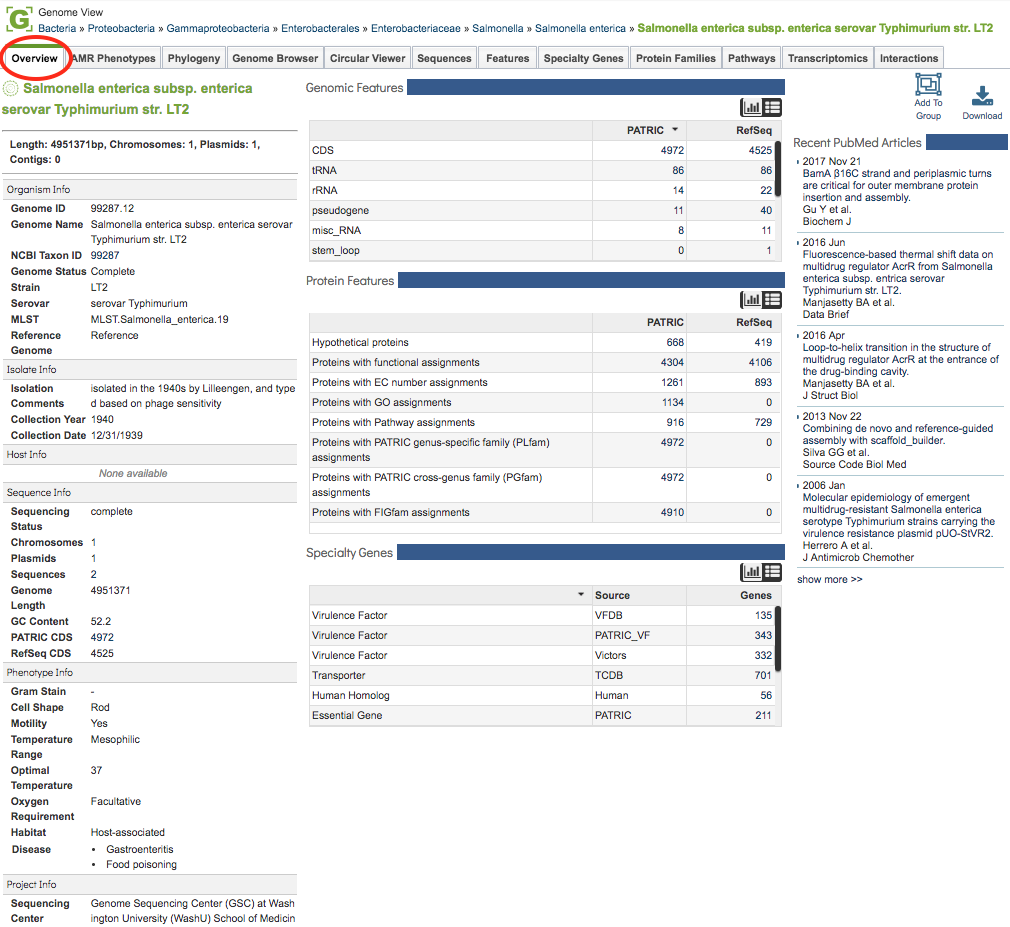Select the Pathways tab

tap(752, 58)
